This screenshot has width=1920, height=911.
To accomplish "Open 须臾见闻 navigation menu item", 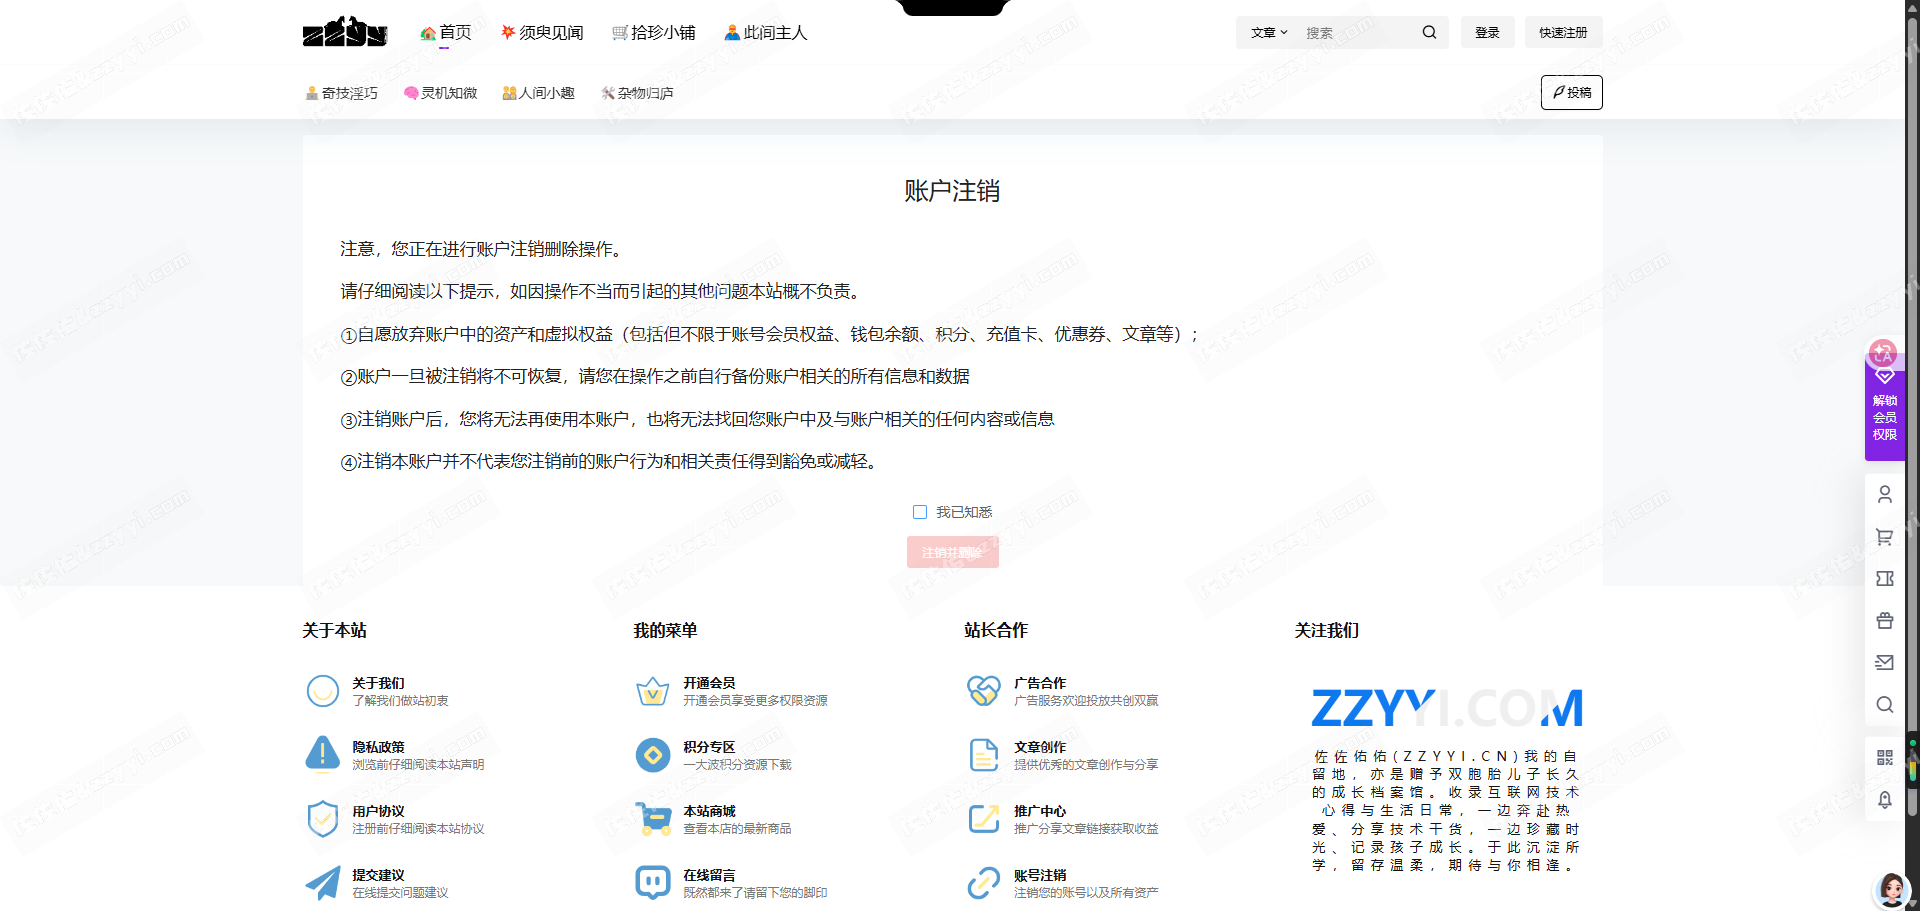I will click(x=542, y=33).
